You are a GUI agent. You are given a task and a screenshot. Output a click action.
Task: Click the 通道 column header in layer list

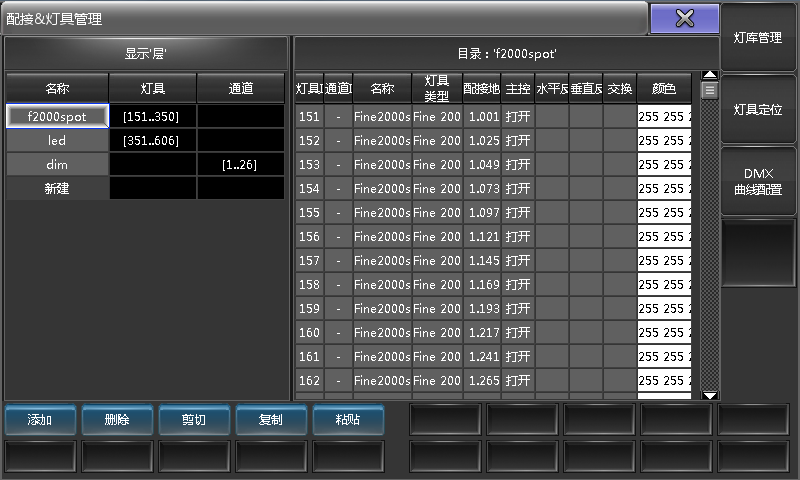240,88
